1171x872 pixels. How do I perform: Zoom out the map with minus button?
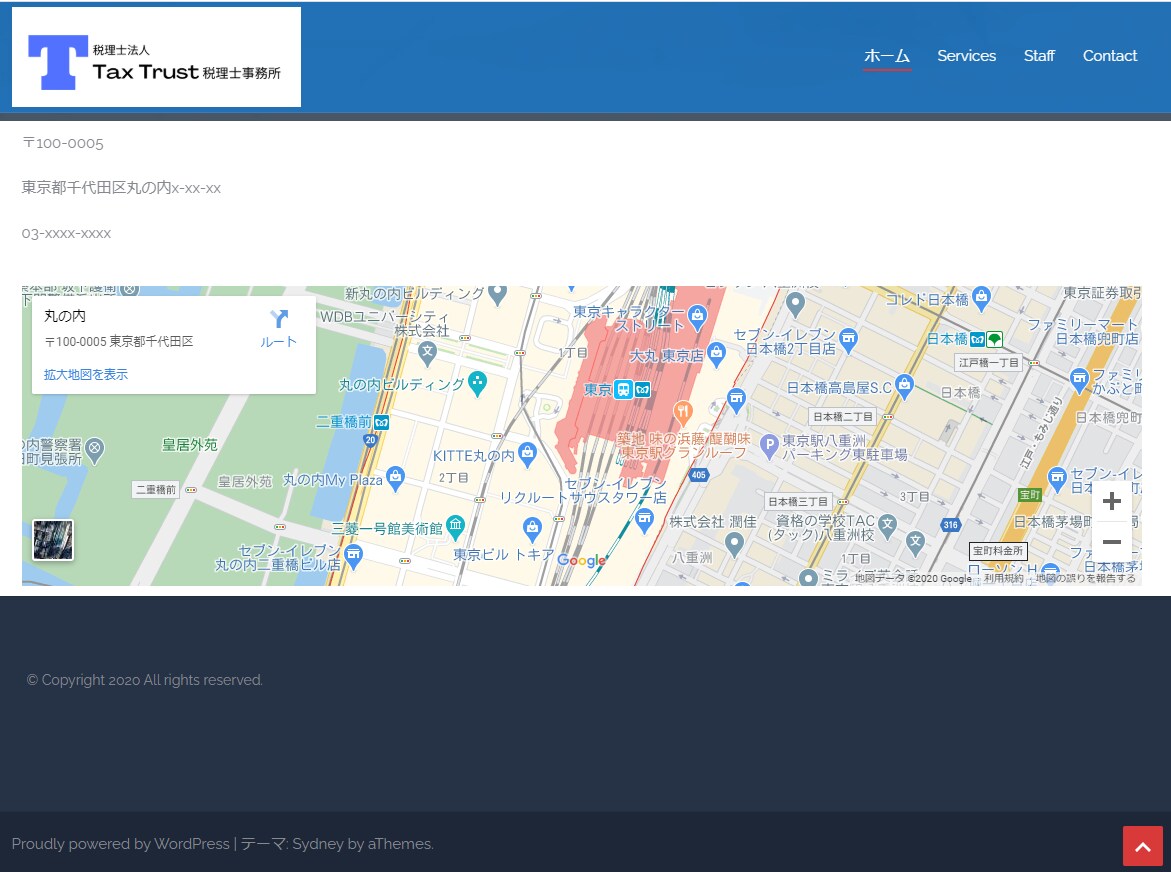pyautogui.click(x=1111, y=541)
